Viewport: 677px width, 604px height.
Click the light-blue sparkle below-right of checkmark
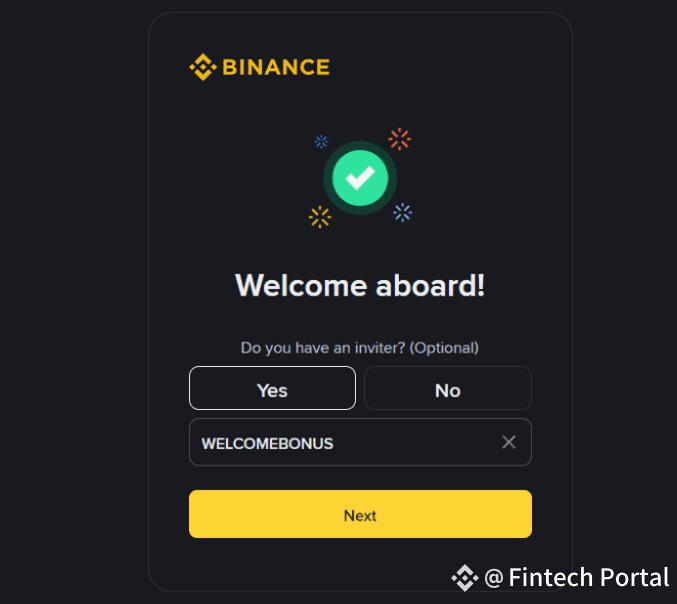tap(403, 211)
